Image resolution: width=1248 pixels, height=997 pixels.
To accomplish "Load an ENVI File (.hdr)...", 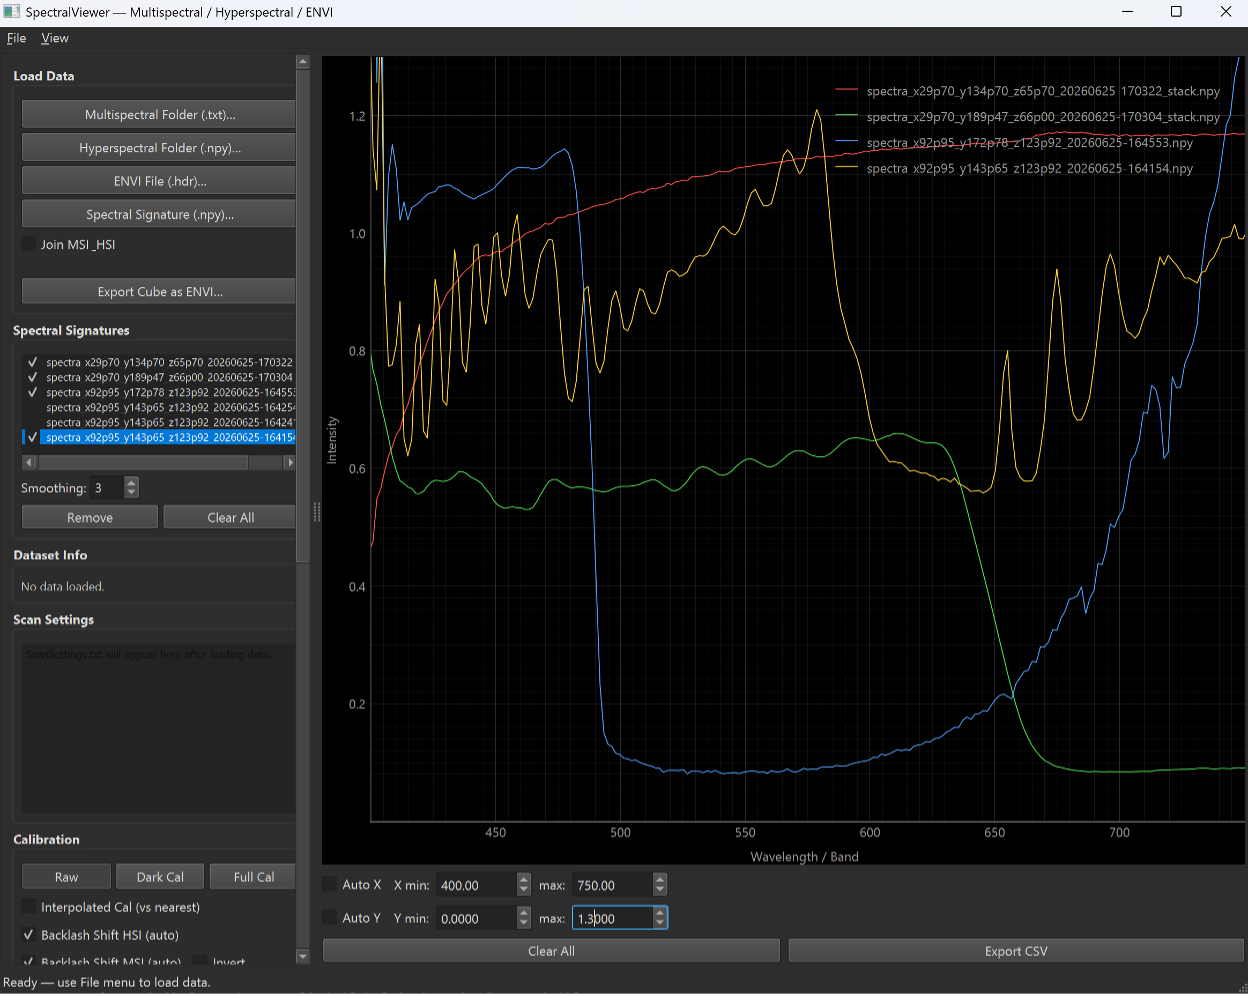I will click(159, 181).
